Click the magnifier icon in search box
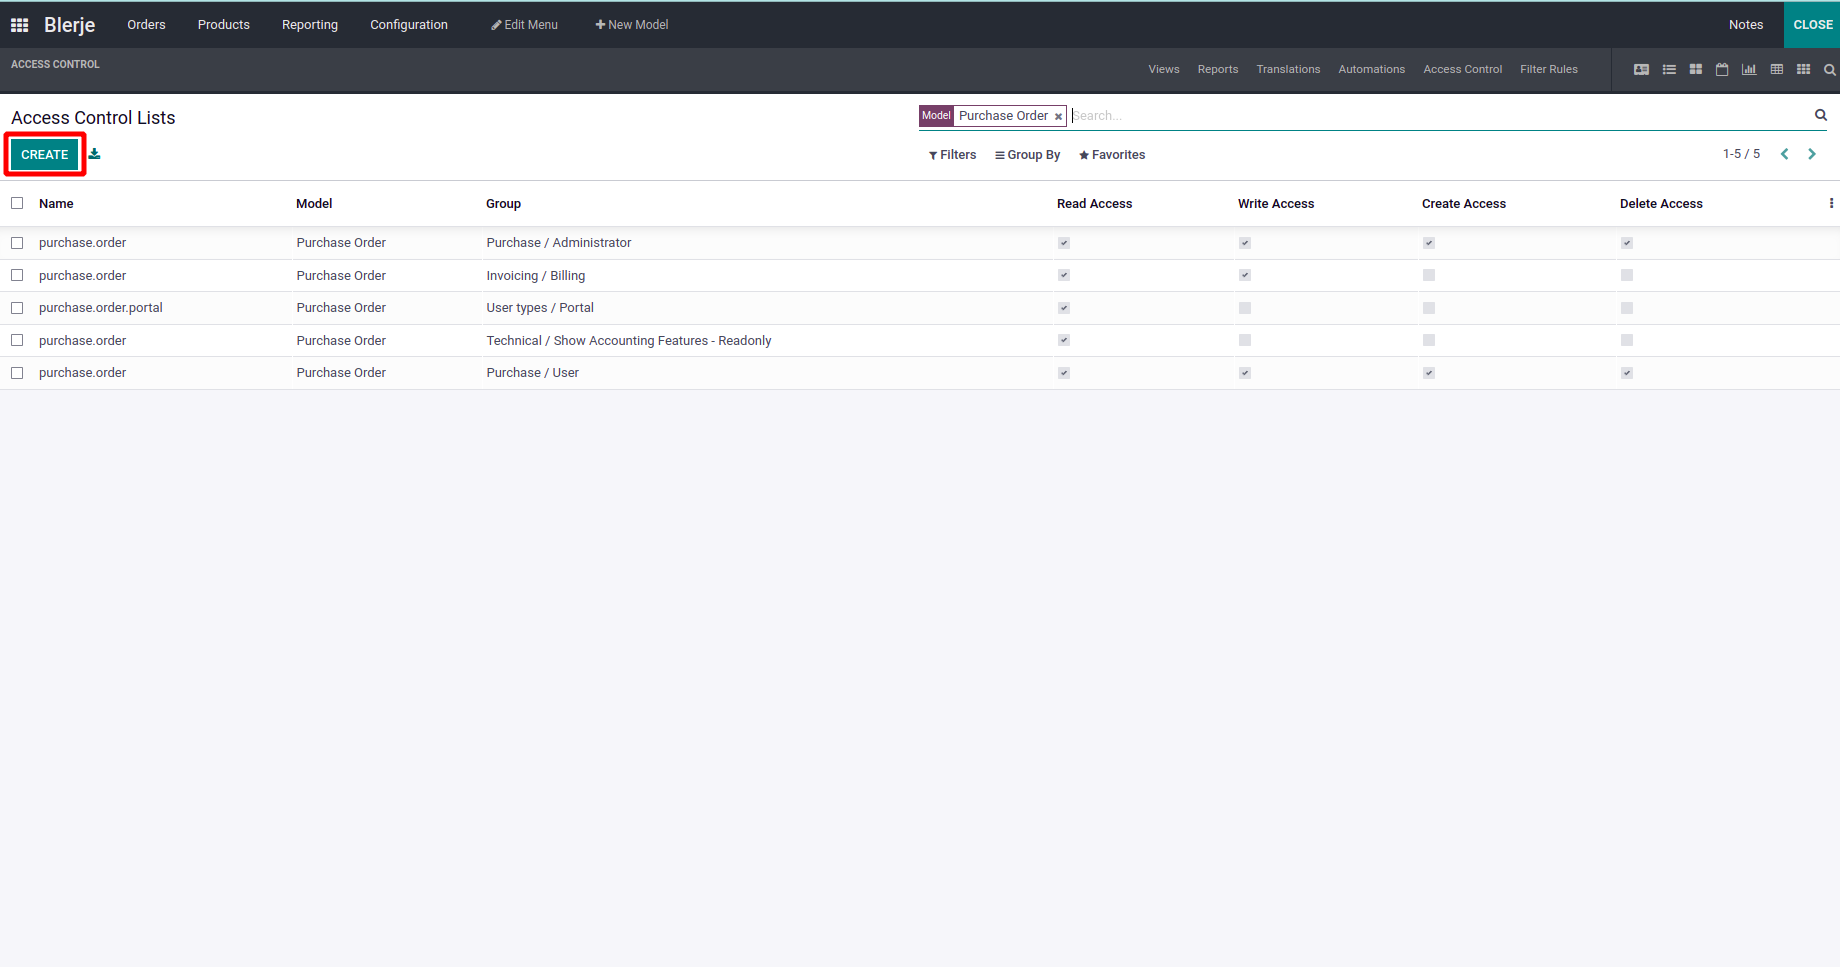This screenshot has width=1840, height=967. tap(1821, 115)
